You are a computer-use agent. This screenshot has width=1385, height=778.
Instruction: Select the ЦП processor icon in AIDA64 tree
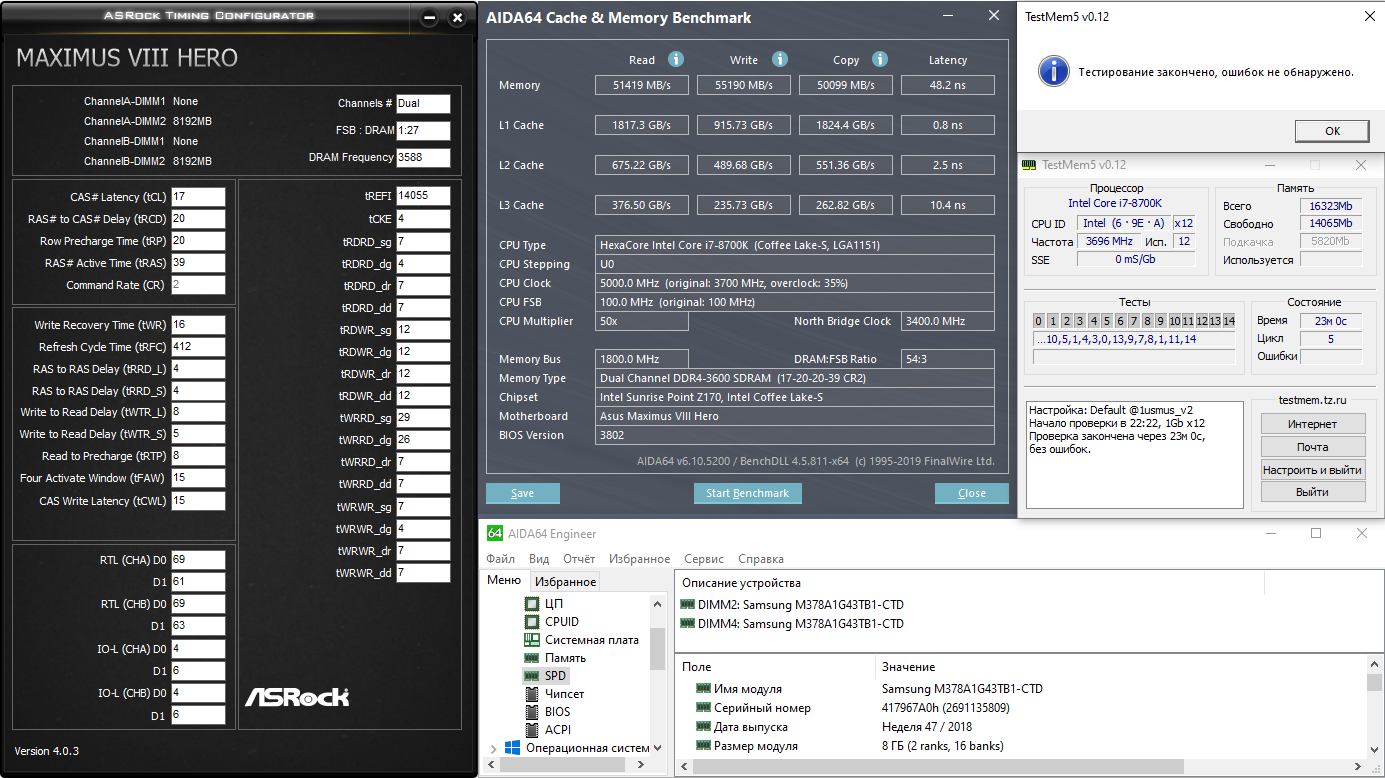[x=533, y=604]
